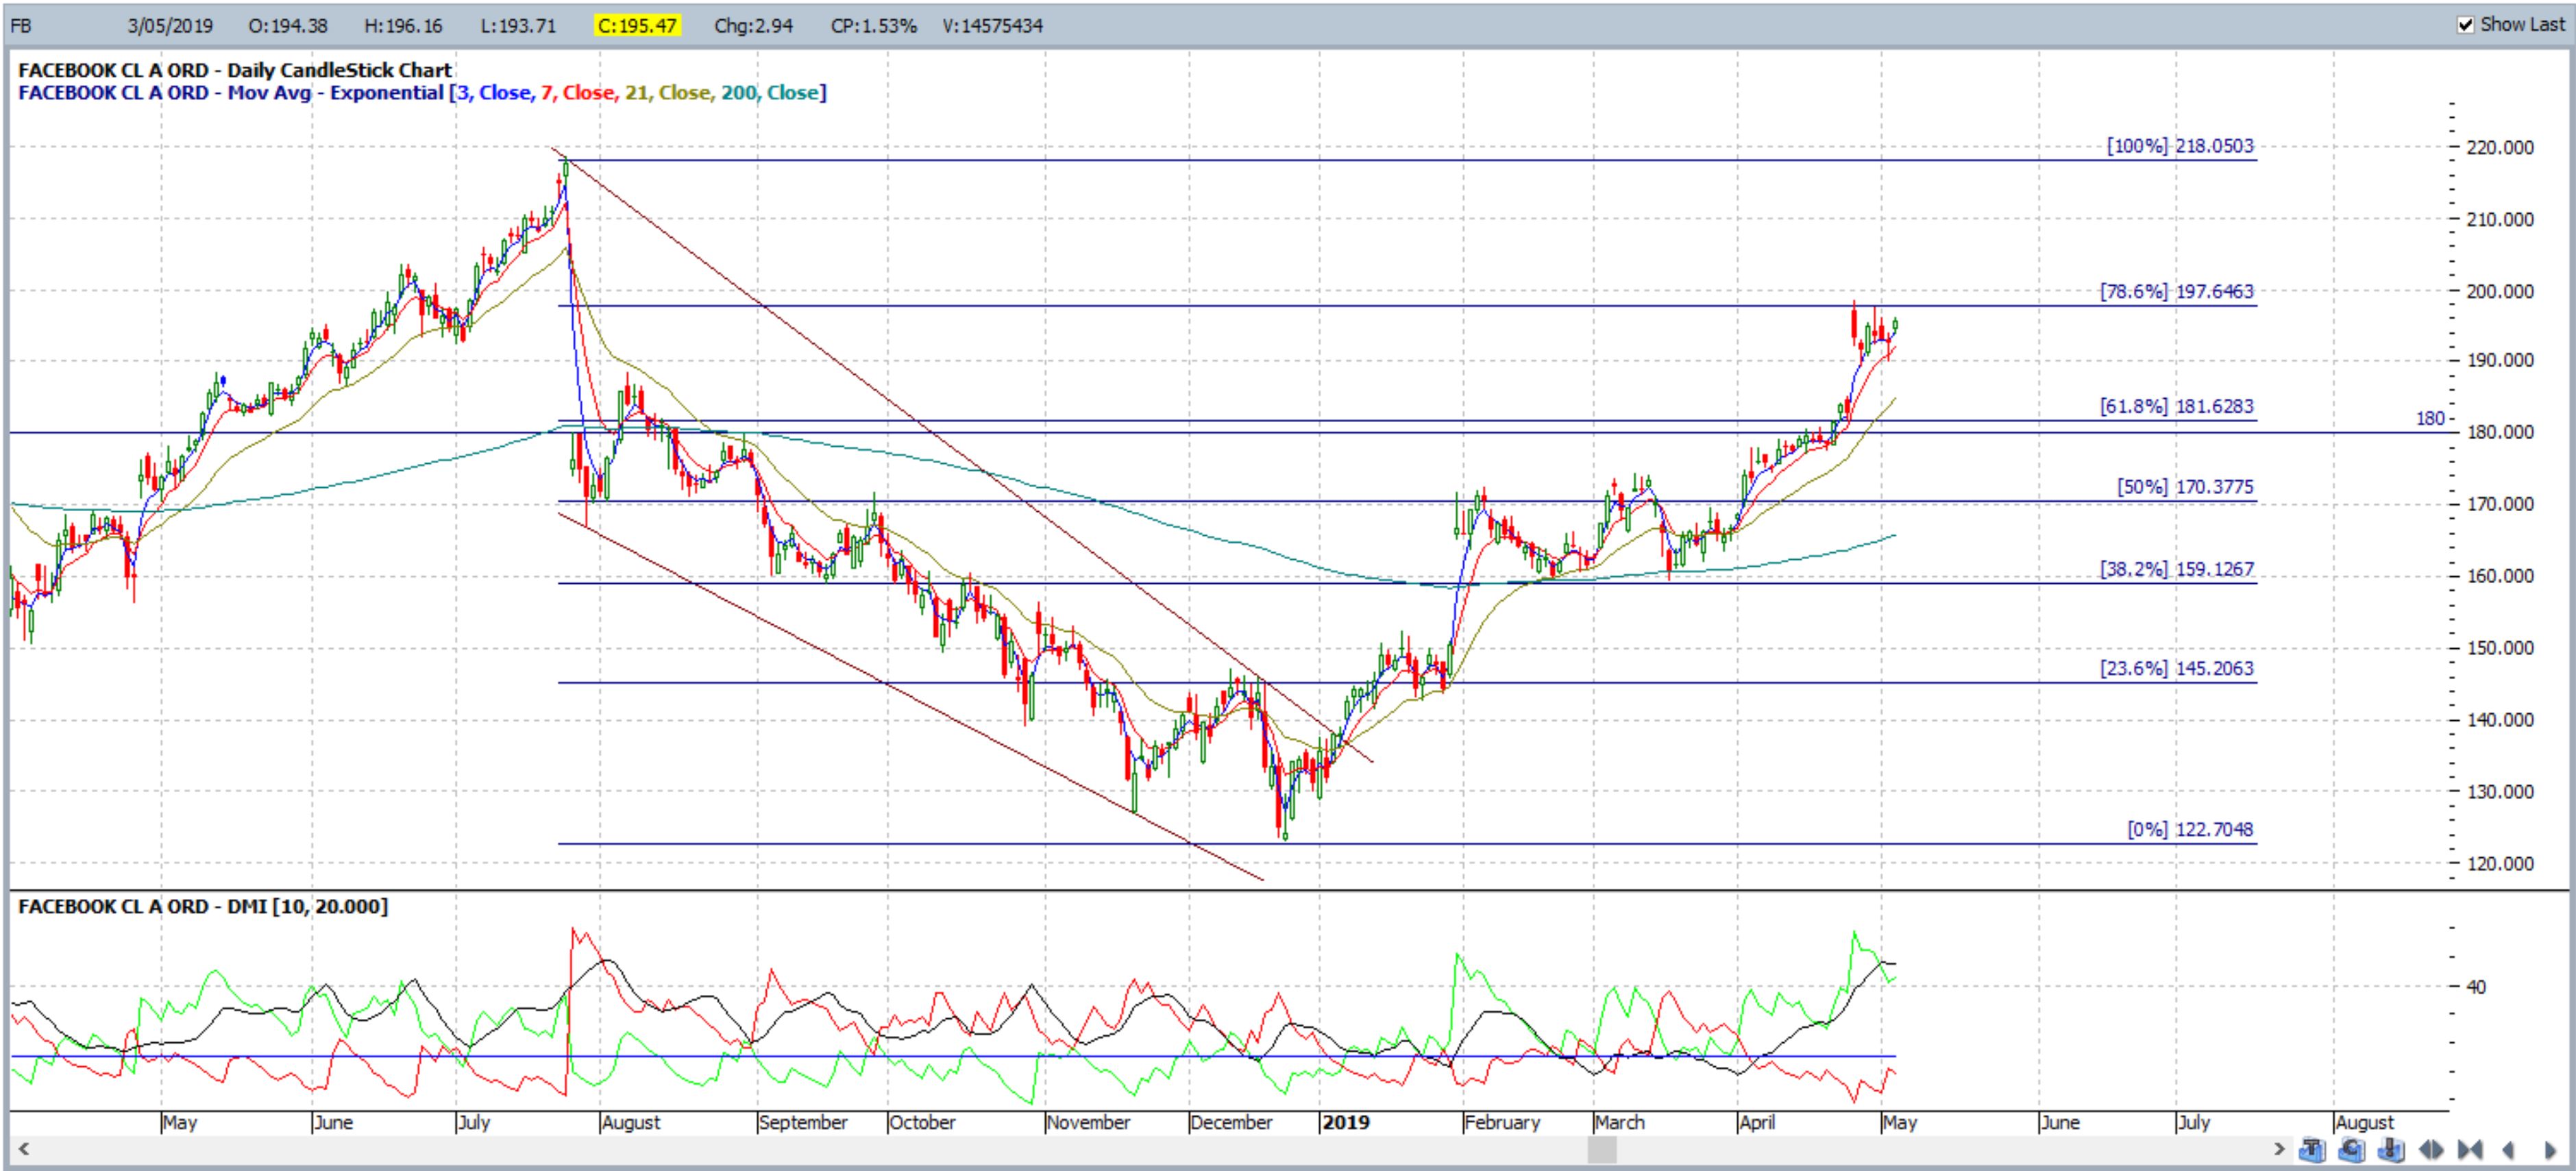Click the change value Chg:2.94
This screenshot has height=1171, width=2576.
(753, 26)
